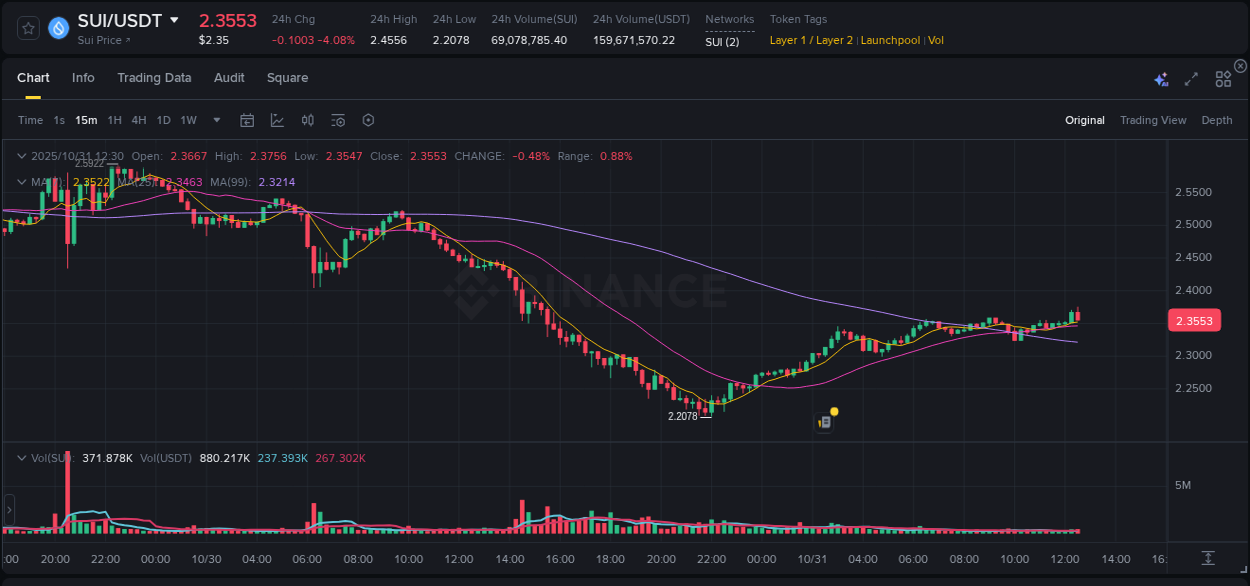Collapse the MA indicator row
The width and height of the screenshot is (1250, 586).
click(22, 182)
